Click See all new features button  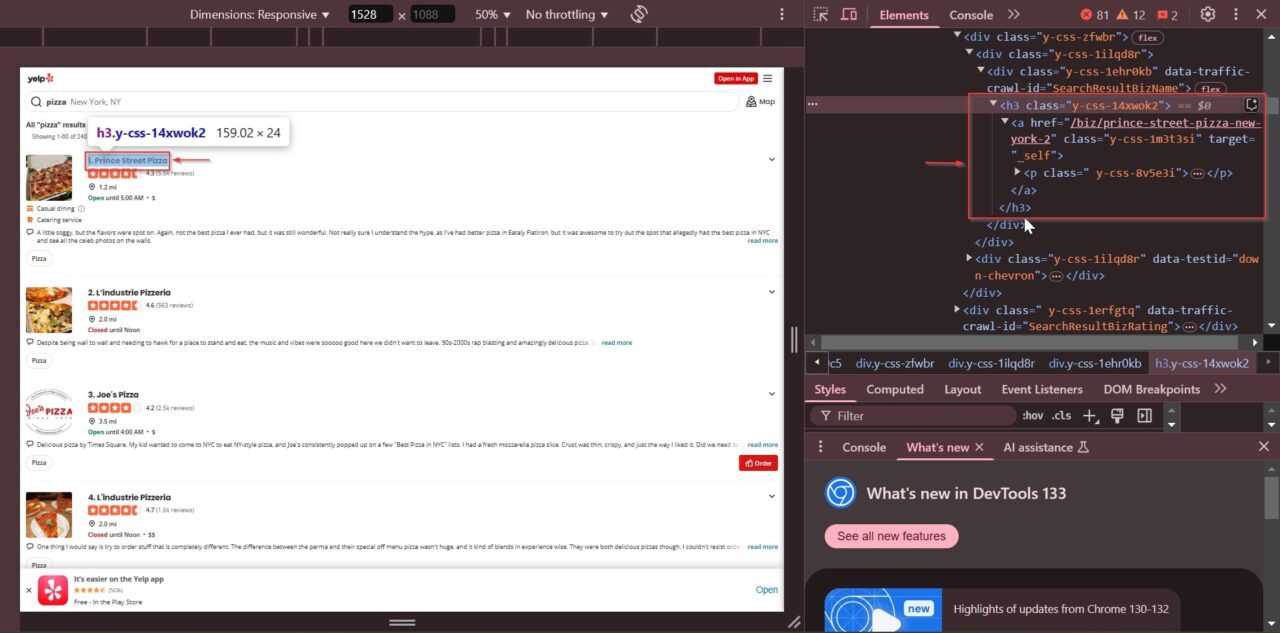[x=891, y=536]
